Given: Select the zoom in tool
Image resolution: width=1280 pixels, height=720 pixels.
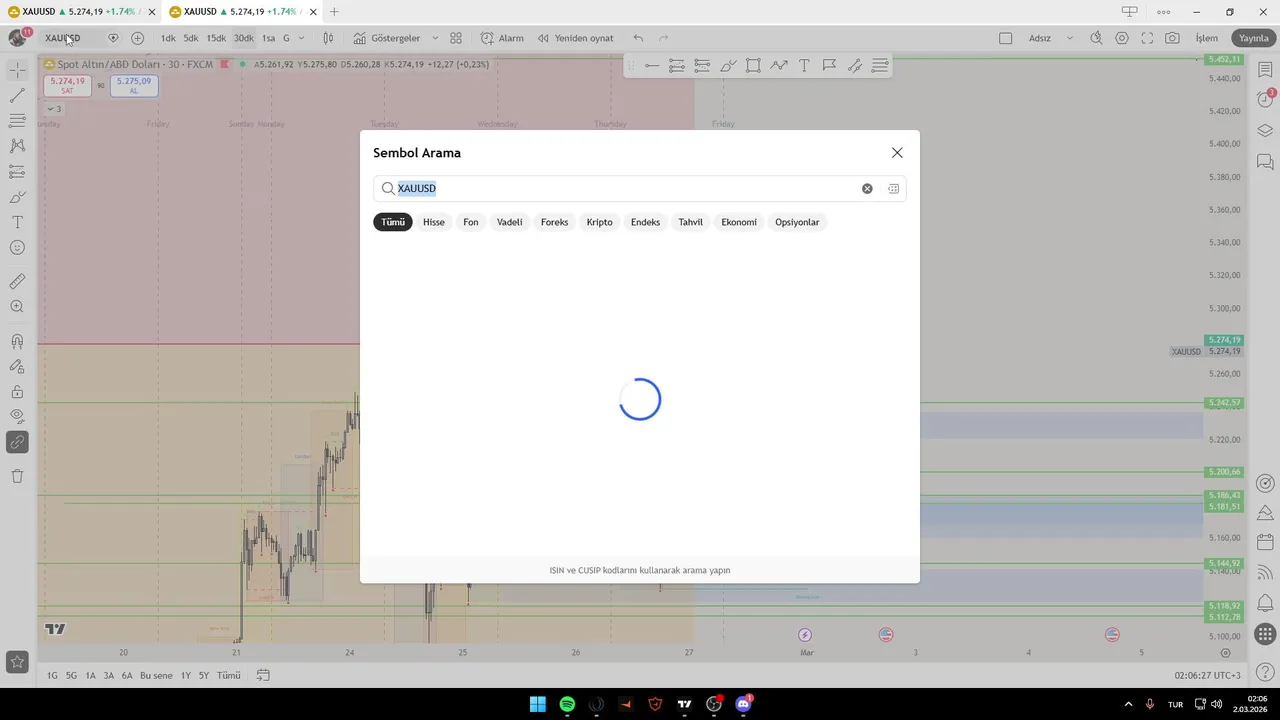Looking at the screenshot, I should pyautogui.click(x=17, y=307).
